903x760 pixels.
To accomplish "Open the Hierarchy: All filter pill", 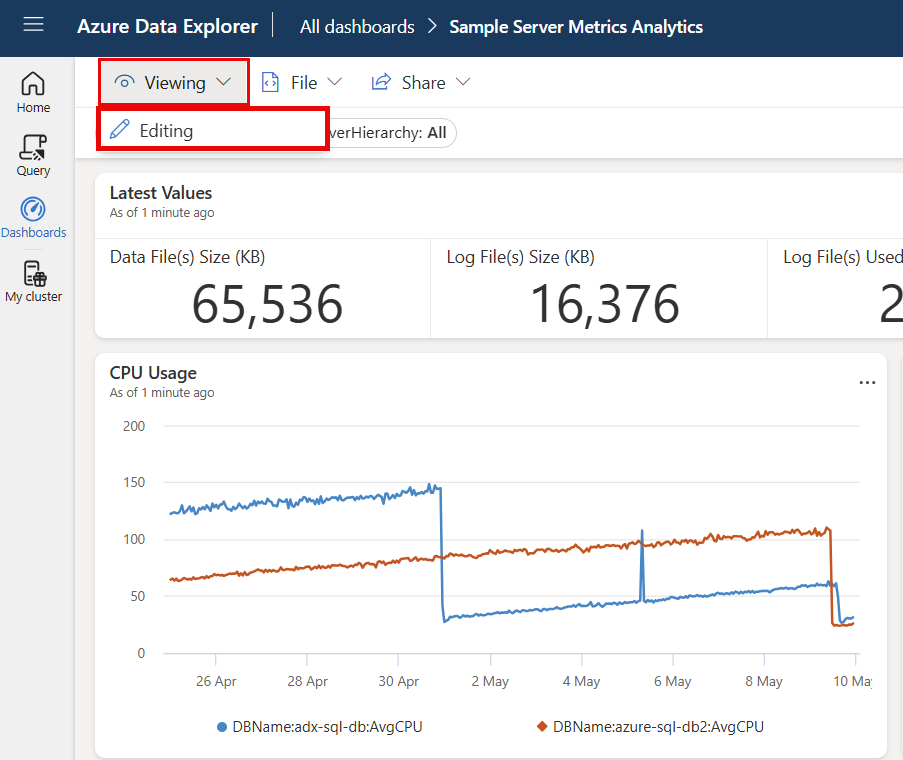I will 392,133.
